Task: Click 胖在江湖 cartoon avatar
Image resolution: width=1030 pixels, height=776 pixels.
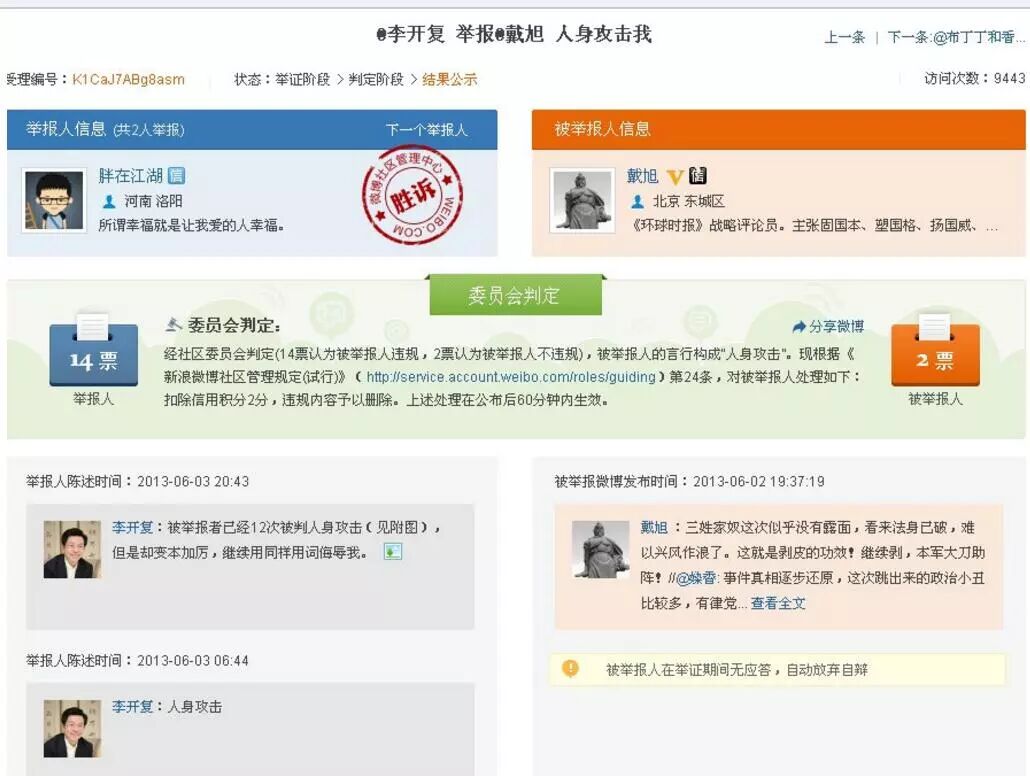Action: point(54,200)
